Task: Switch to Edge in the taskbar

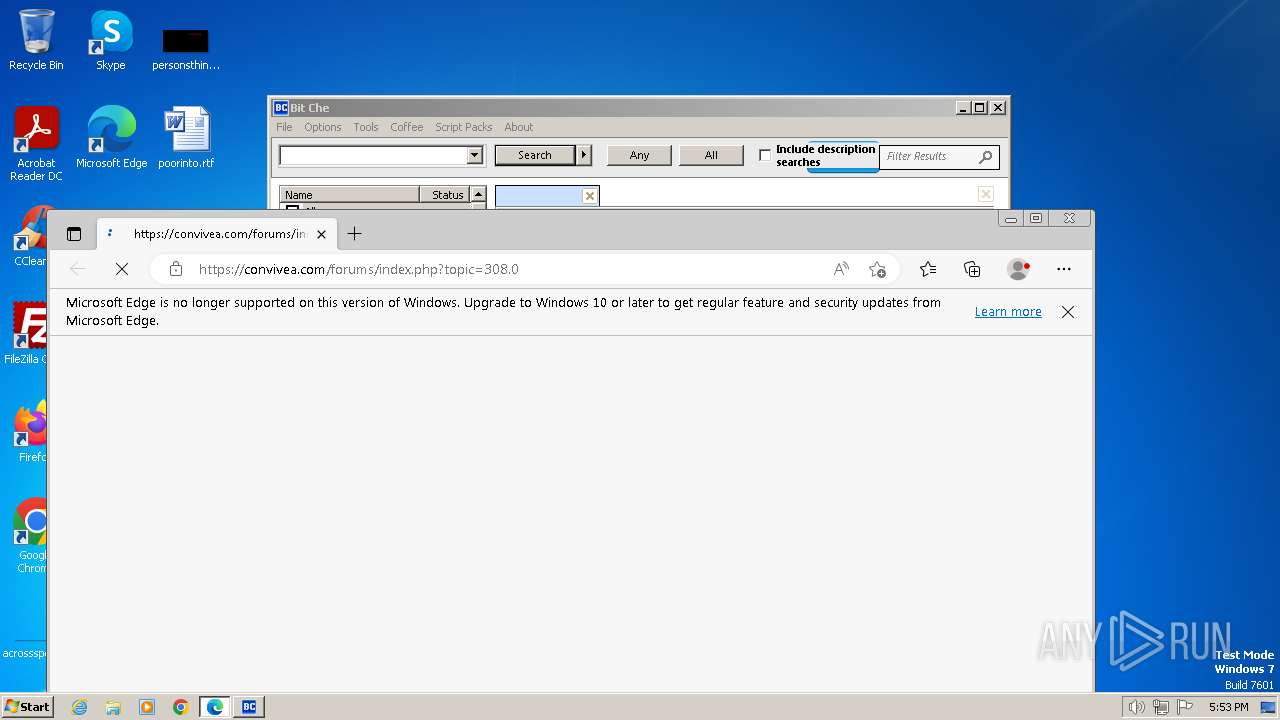Action: 215,707
